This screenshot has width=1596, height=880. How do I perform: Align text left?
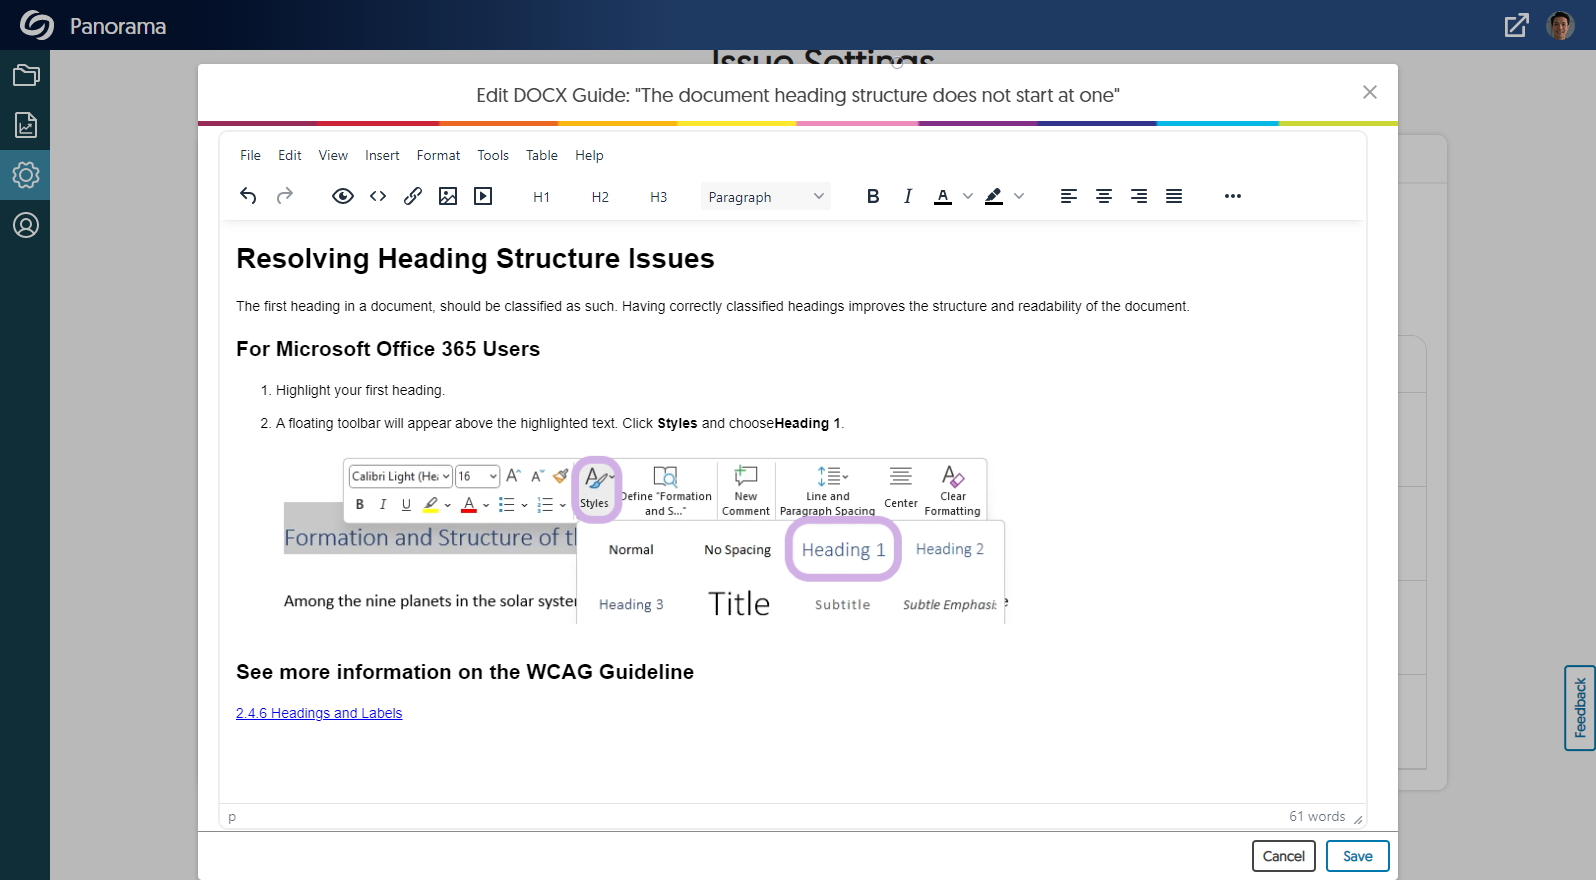[x=1069, y=196]
